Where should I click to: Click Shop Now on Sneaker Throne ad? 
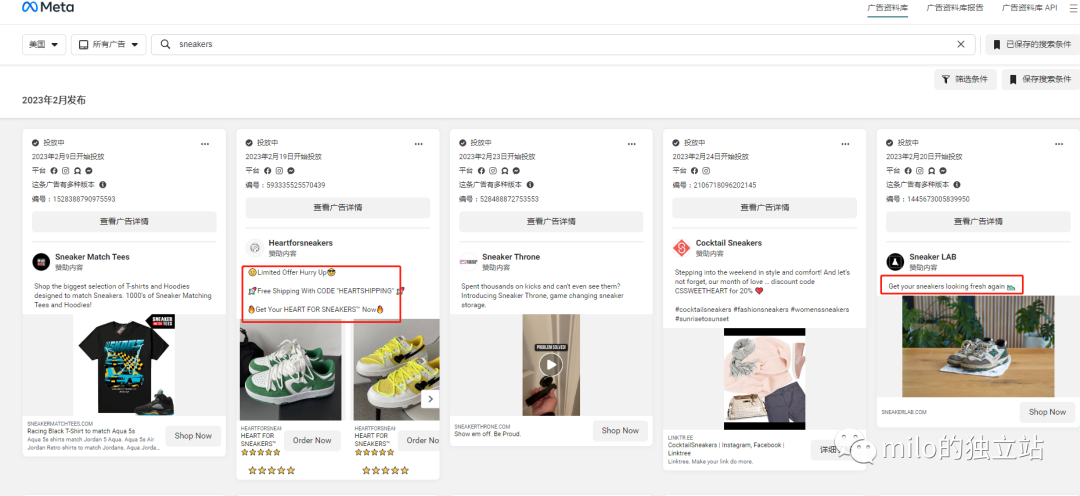(x=620, y=431)
